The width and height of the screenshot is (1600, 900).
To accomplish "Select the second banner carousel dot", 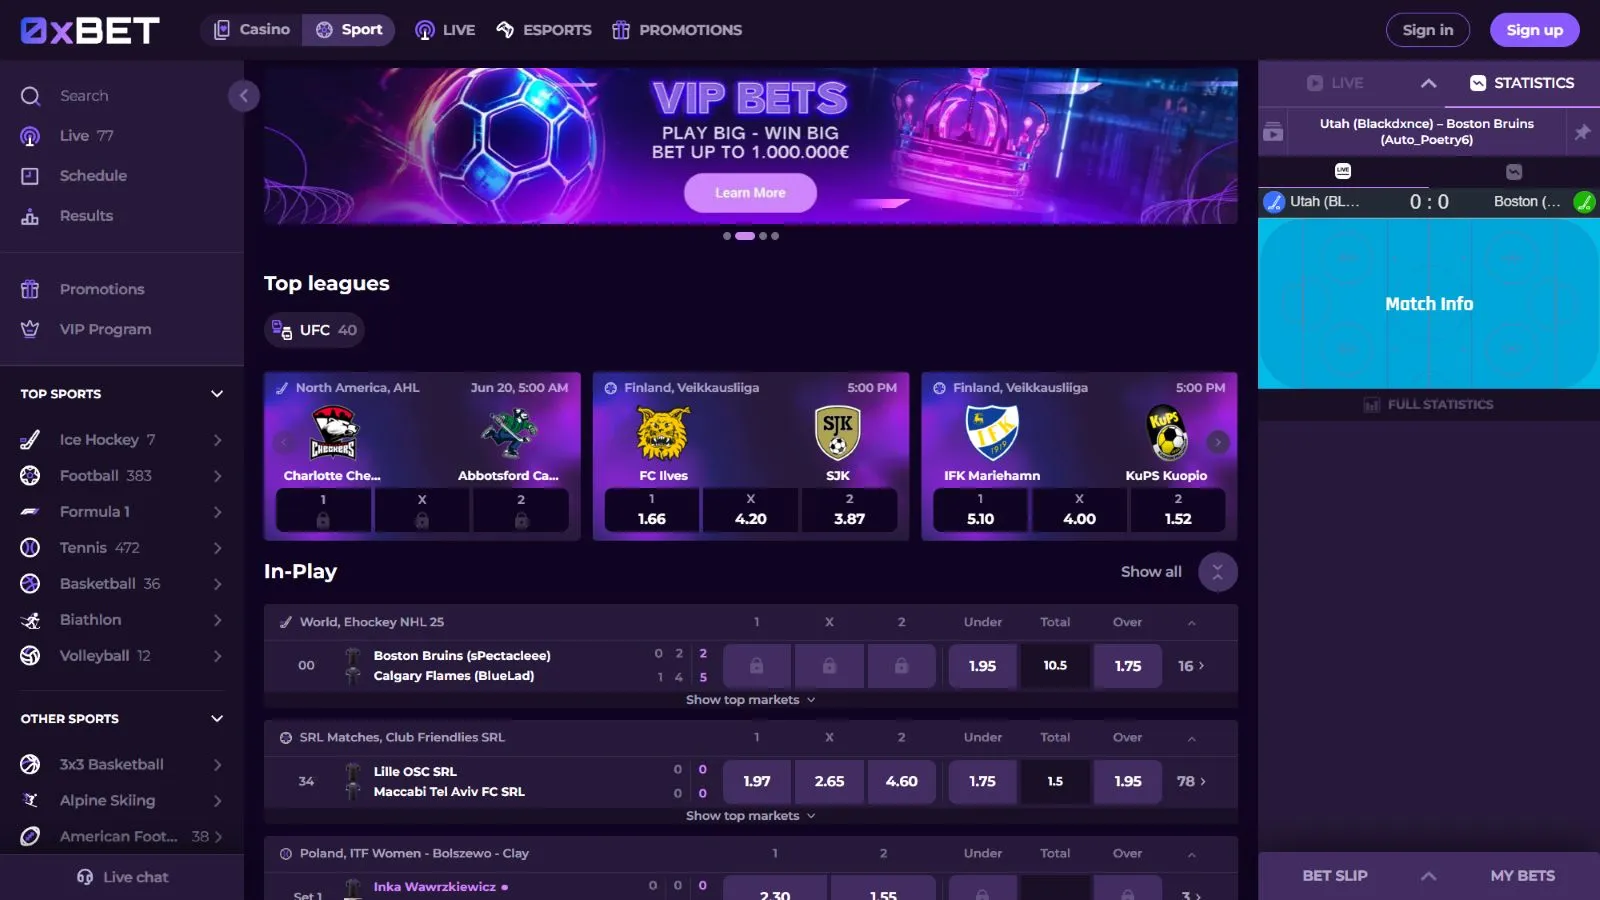I will click(745, 236).
